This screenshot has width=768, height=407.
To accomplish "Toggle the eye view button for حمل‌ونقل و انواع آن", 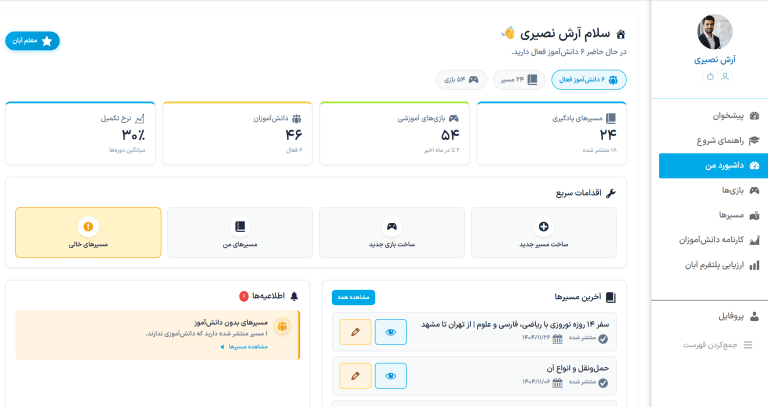I will [x=391, y=375].
